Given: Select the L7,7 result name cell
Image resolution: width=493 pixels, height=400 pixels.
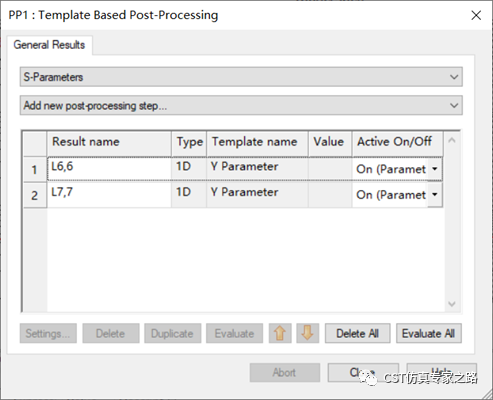Looking at the screenshot, I should [109, 194].
